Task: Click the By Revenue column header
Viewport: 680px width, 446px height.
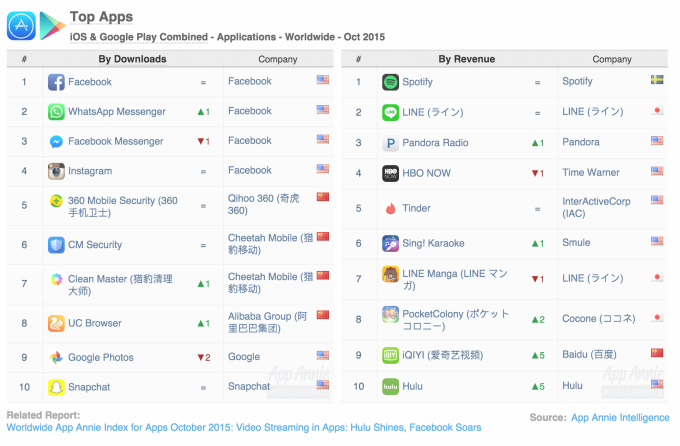Action: [467, 59]
